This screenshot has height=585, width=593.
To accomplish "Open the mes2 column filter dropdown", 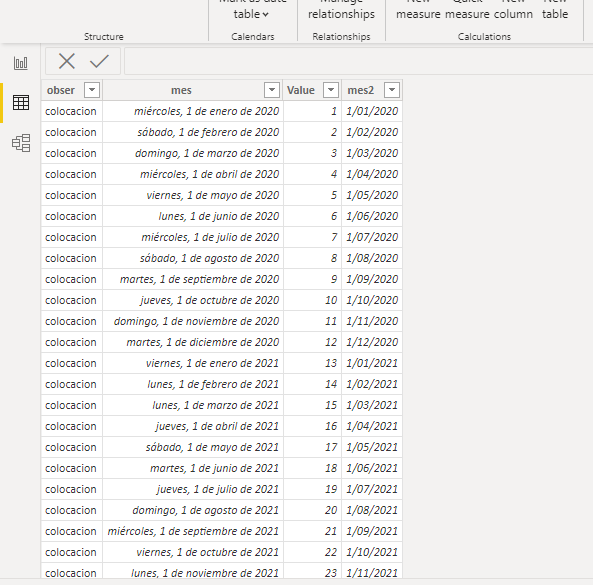I will (x=392, y=90).
